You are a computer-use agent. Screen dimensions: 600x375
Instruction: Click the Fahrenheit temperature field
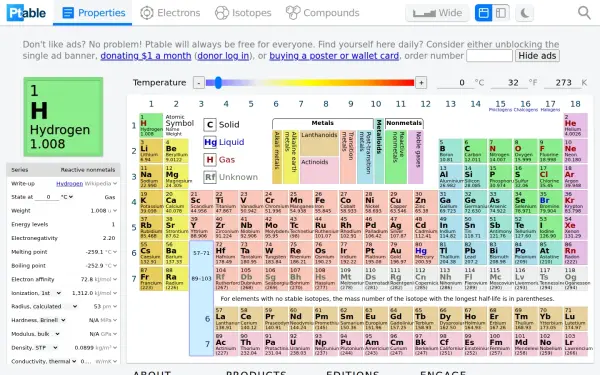[509, 83]
